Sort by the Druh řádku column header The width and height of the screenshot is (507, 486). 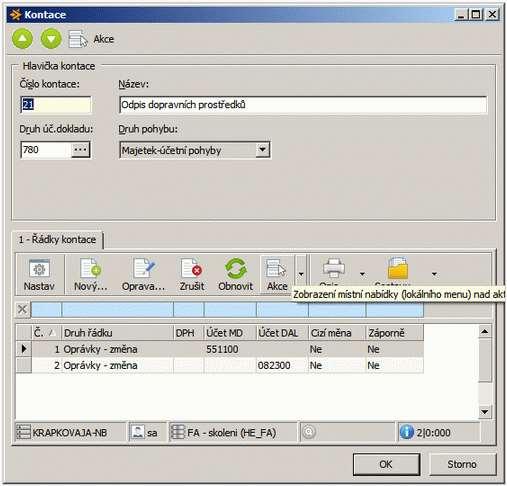point(117,333)
